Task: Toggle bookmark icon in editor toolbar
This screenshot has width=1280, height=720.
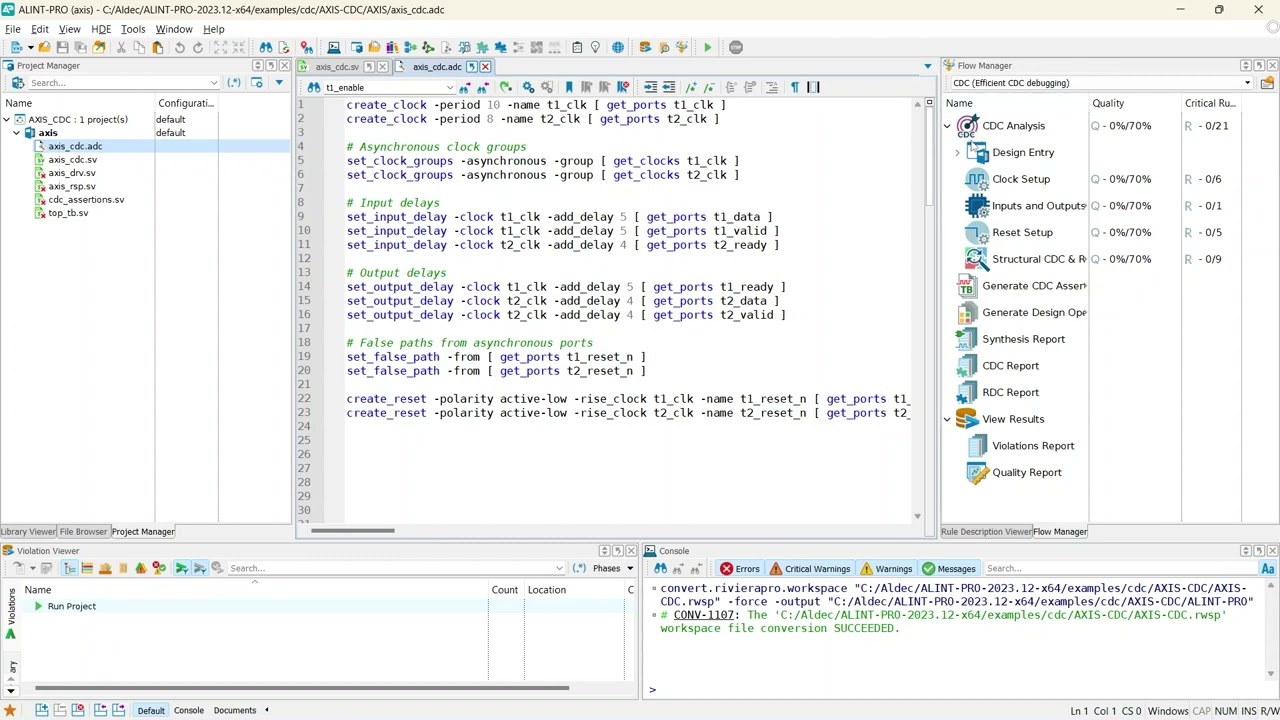Action: (569, 87)
